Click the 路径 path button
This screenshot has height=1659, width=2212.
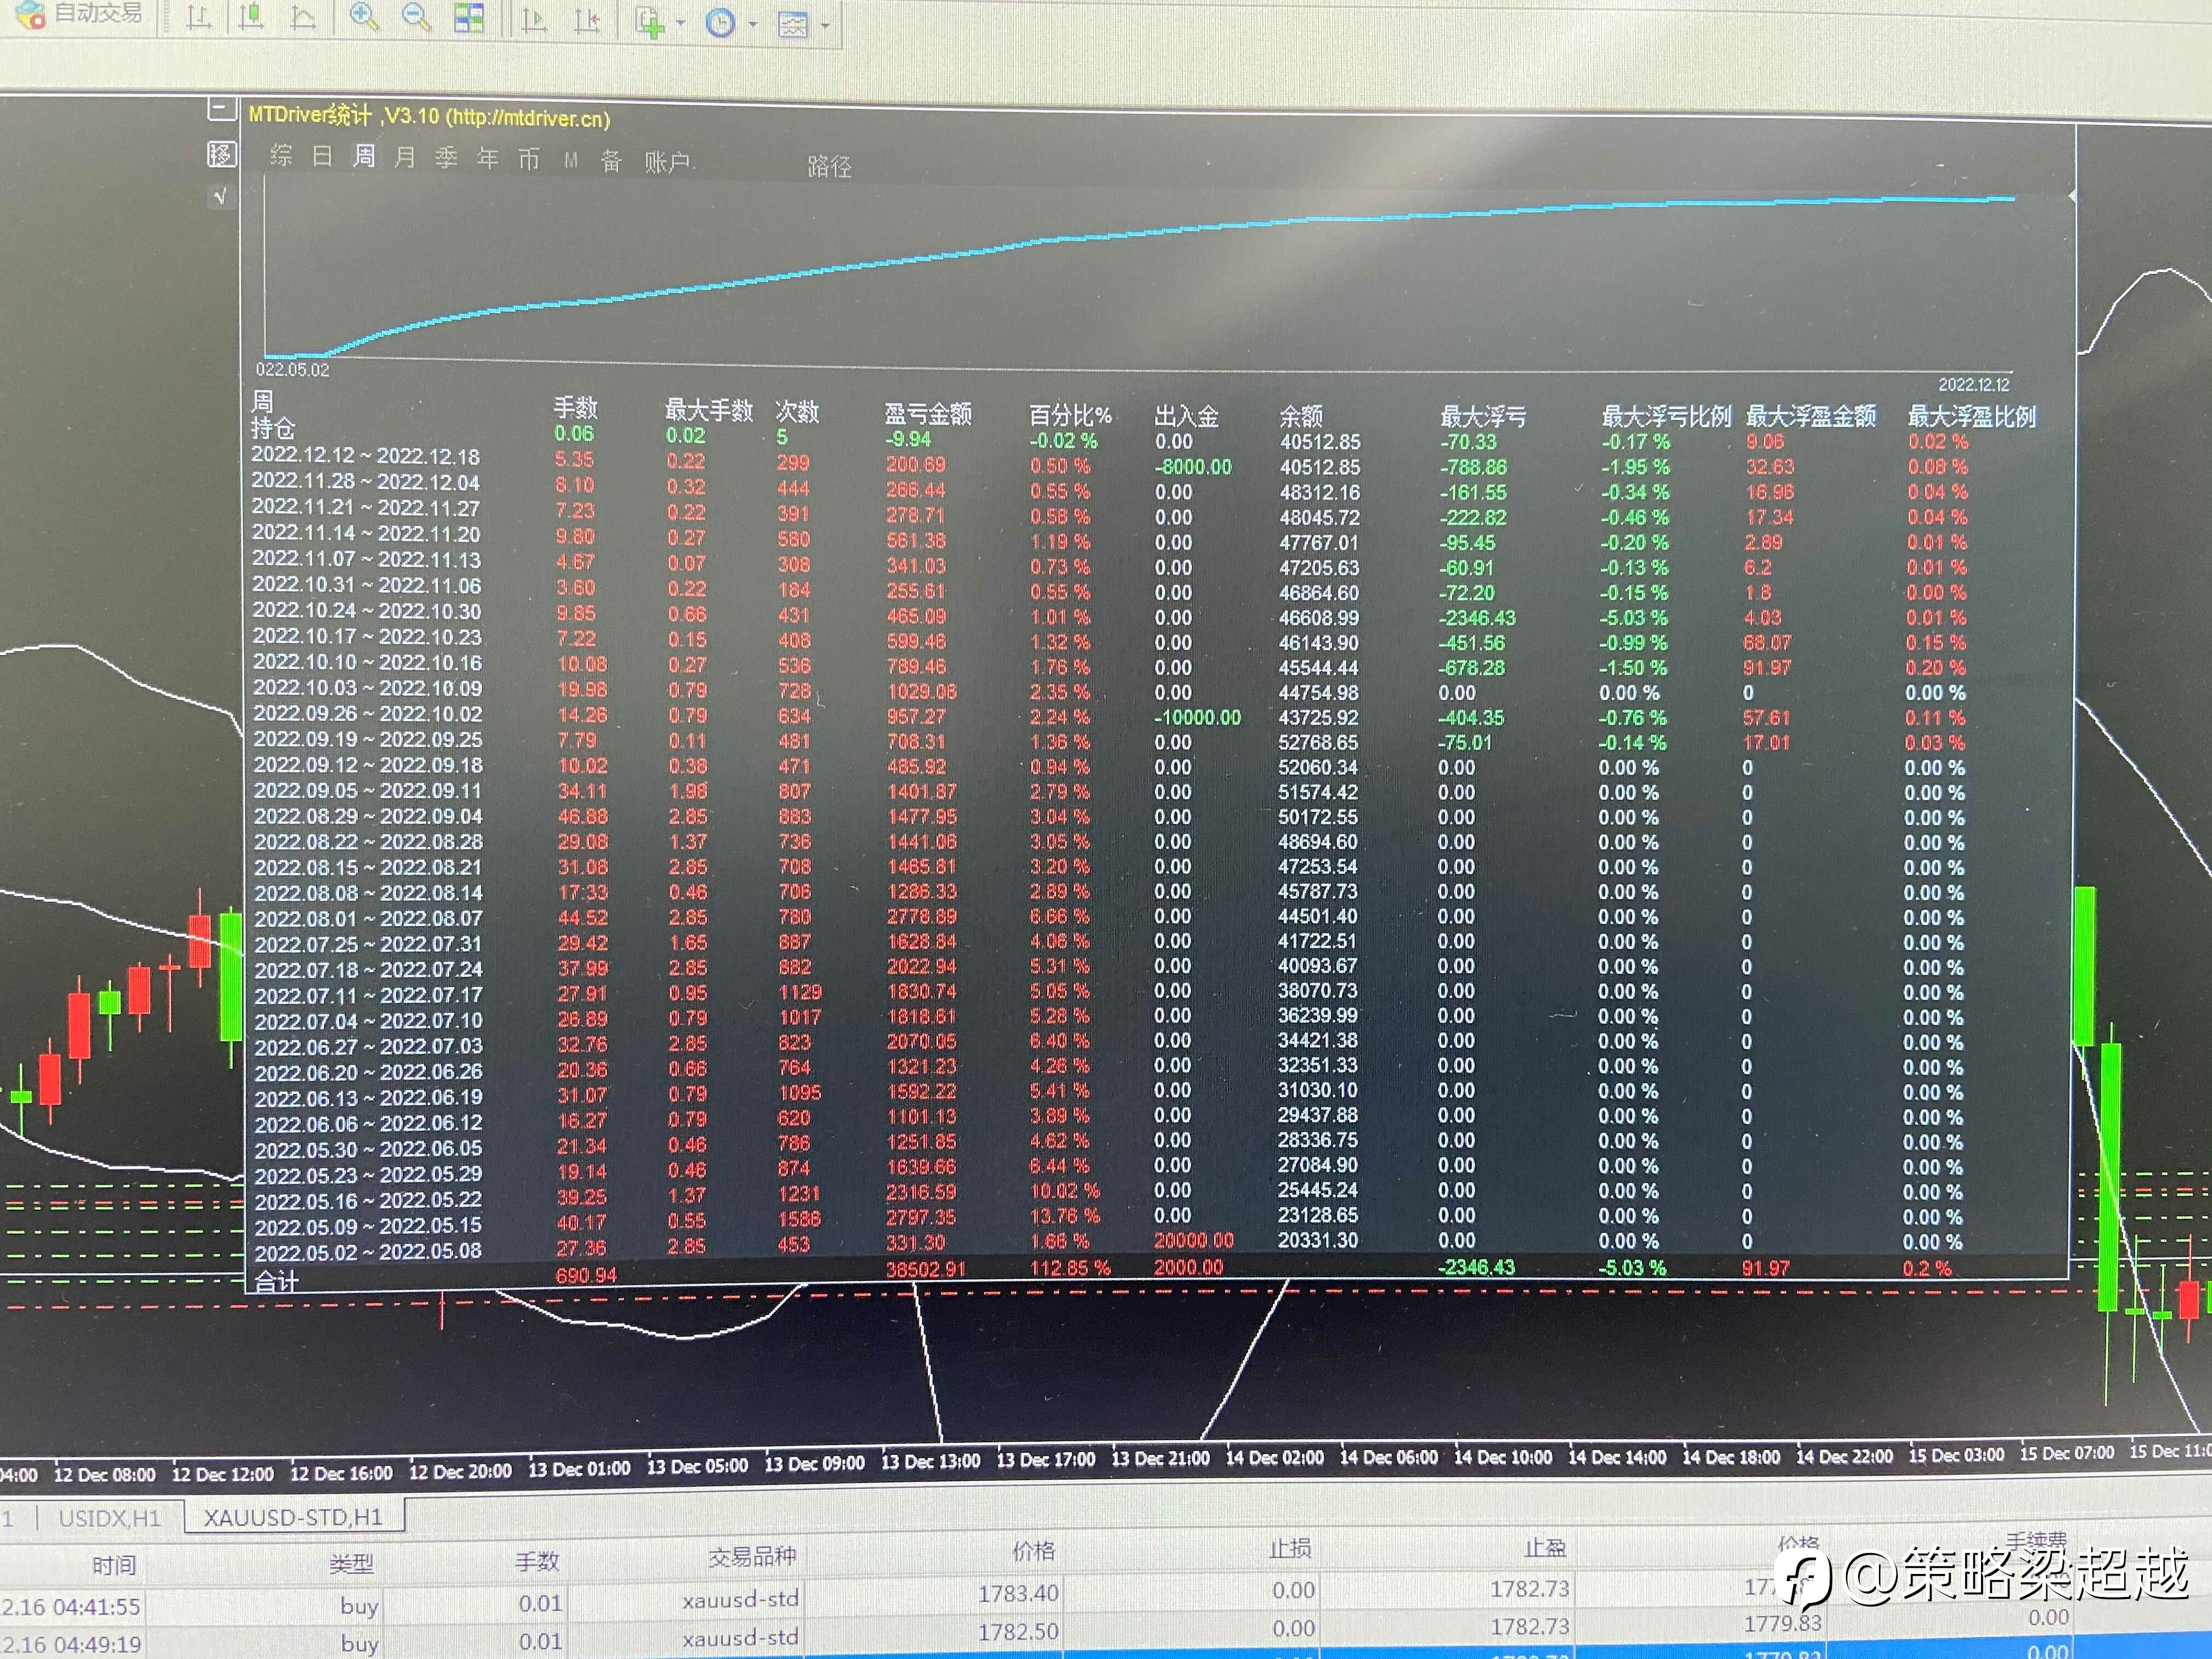tap(829, 166)
